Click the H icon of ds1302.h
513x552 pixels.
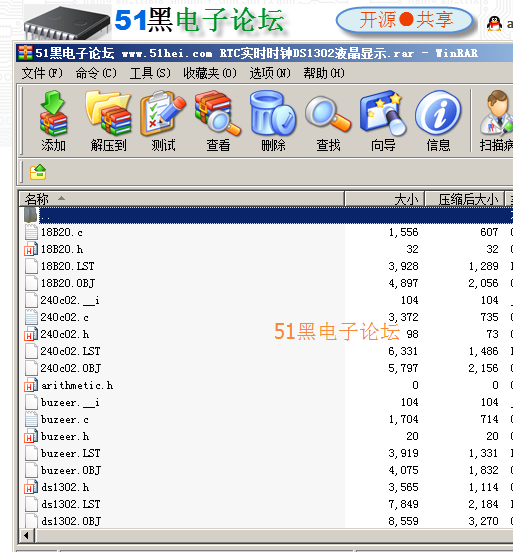point(31,487)
